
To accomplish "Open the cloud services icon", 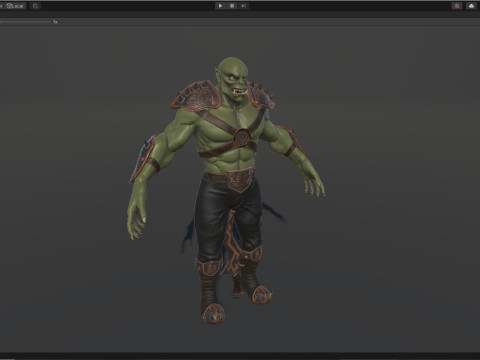I will tap(471, 6).
